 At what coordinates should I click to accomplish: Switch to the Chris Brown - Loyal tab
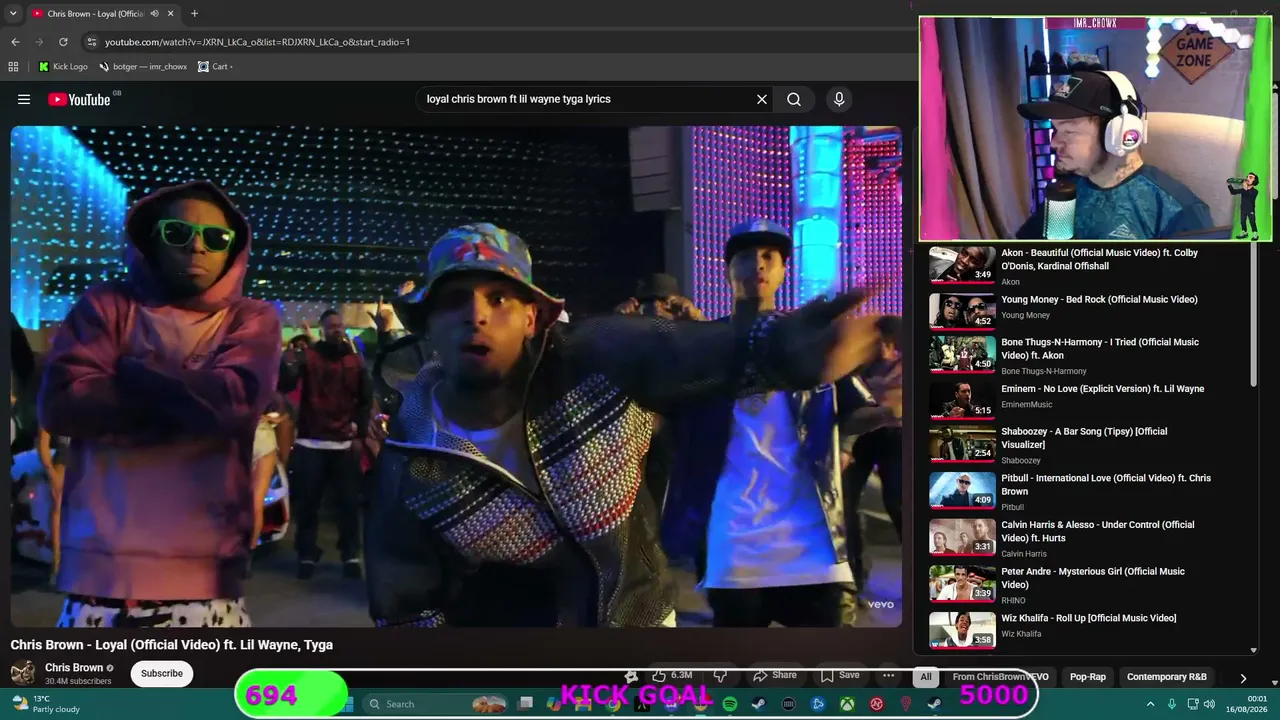[x=96, y=14]
